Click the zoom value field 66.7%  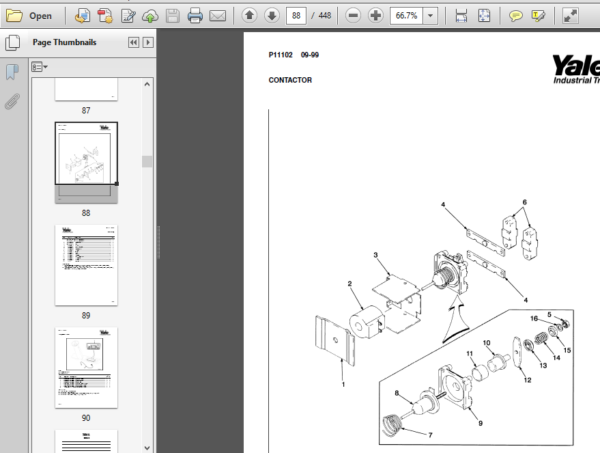point(406,16)
